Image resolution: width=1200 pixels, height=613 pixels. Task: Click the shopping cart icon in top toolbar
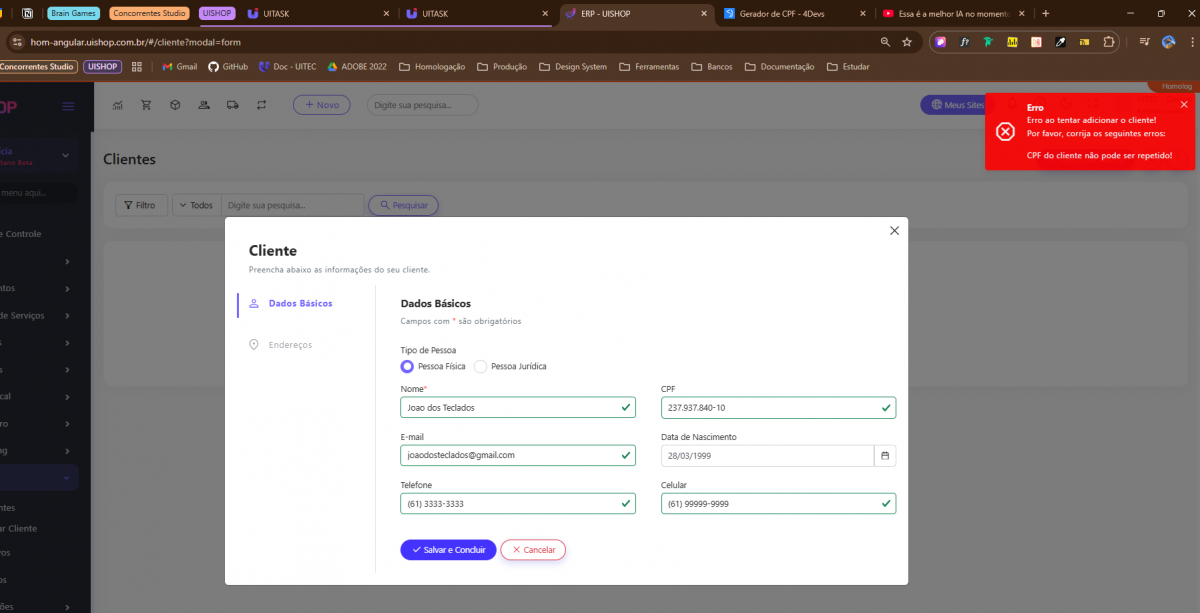[x=146, y=105]
